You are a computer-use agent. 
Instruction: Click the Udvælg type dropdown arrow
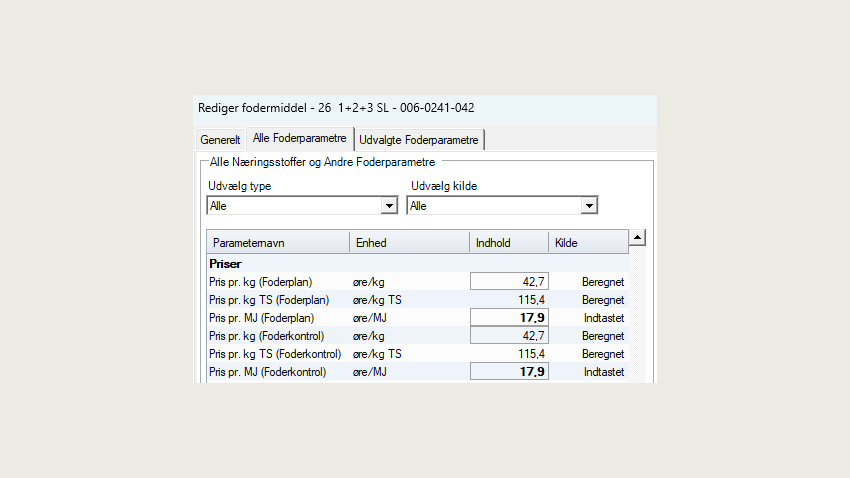[389, 206]
